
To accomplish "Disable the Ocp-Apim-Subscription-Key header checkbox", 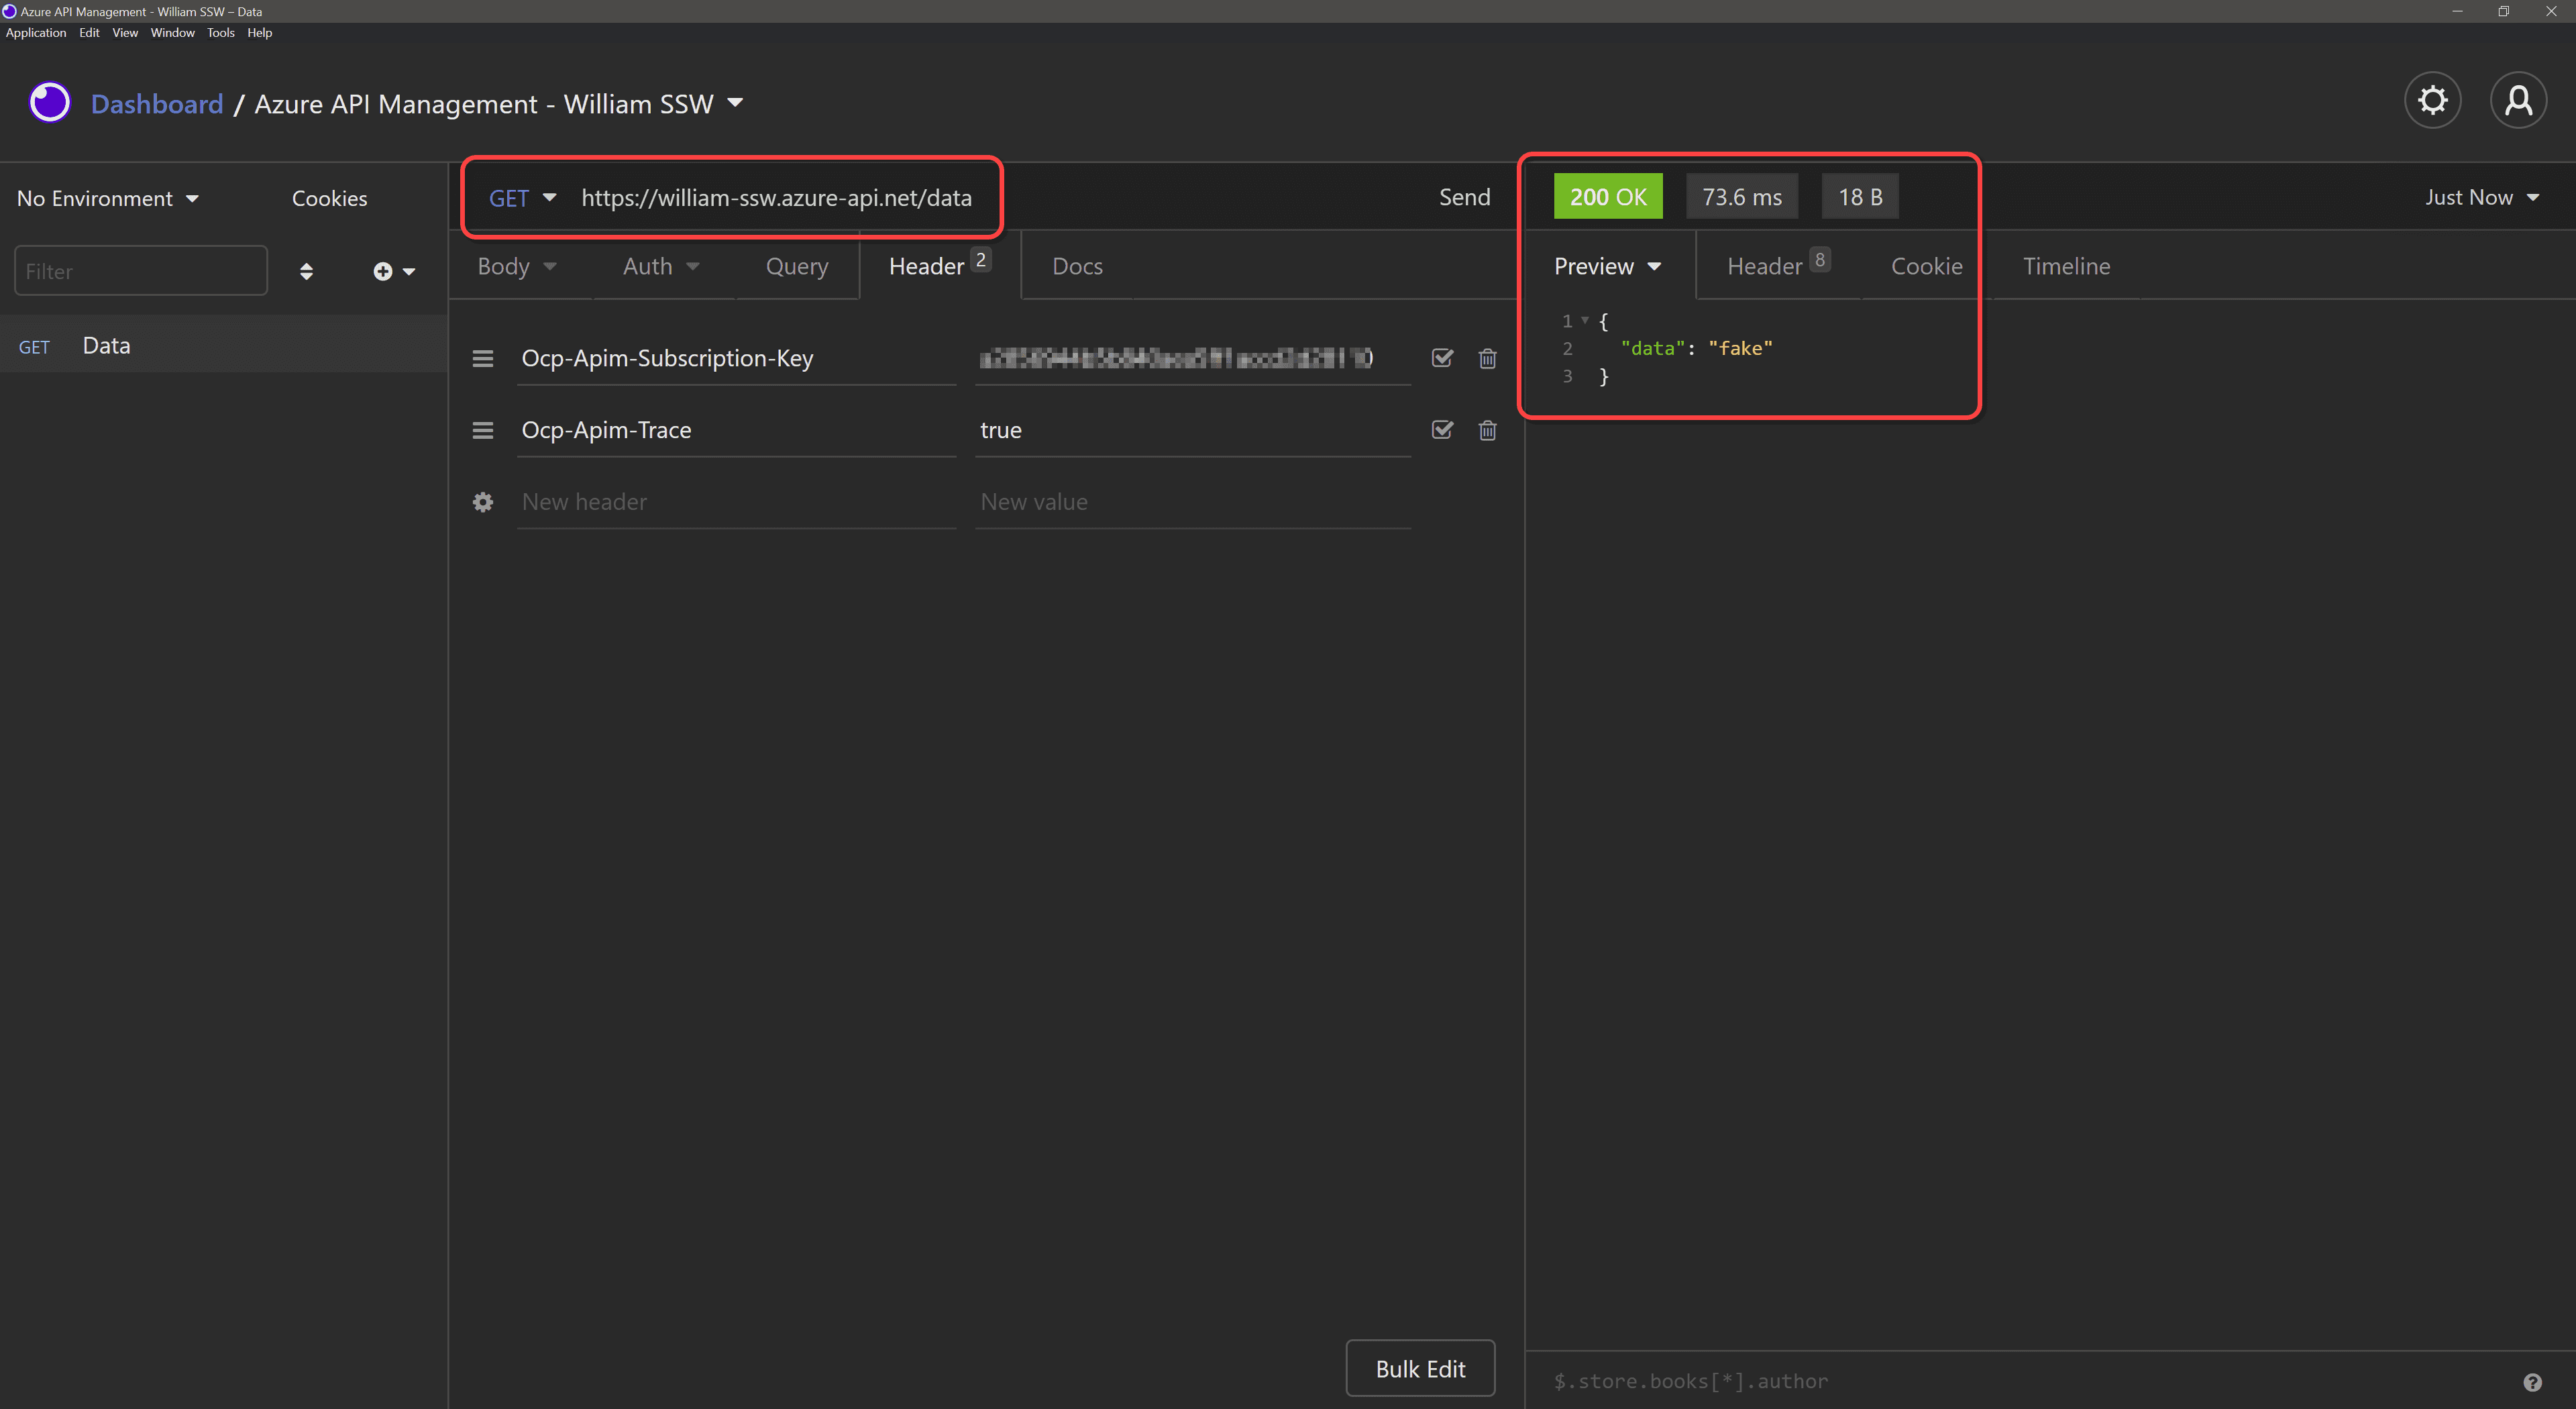I will 1442,358.
